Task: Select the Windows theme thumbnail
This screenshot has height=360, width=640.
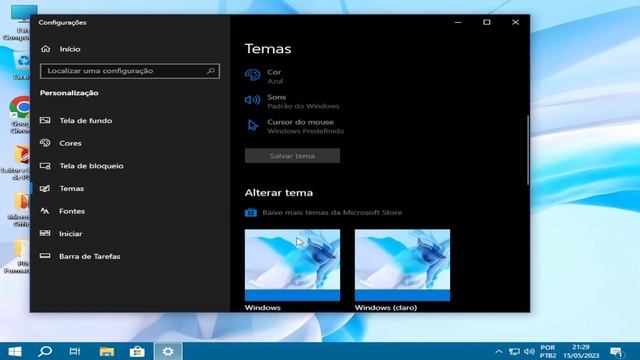Action: point(292,265)
